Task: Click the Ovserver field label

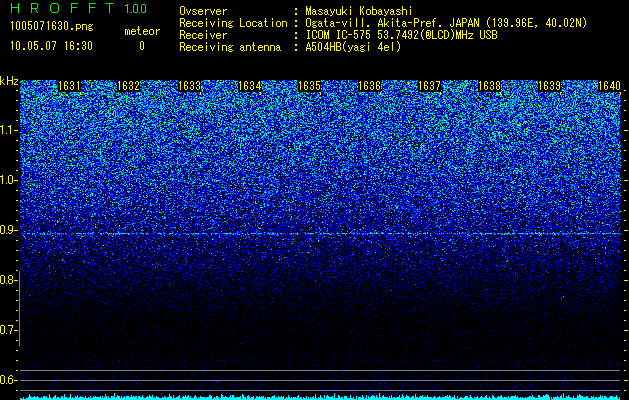Action: point(203,11)
